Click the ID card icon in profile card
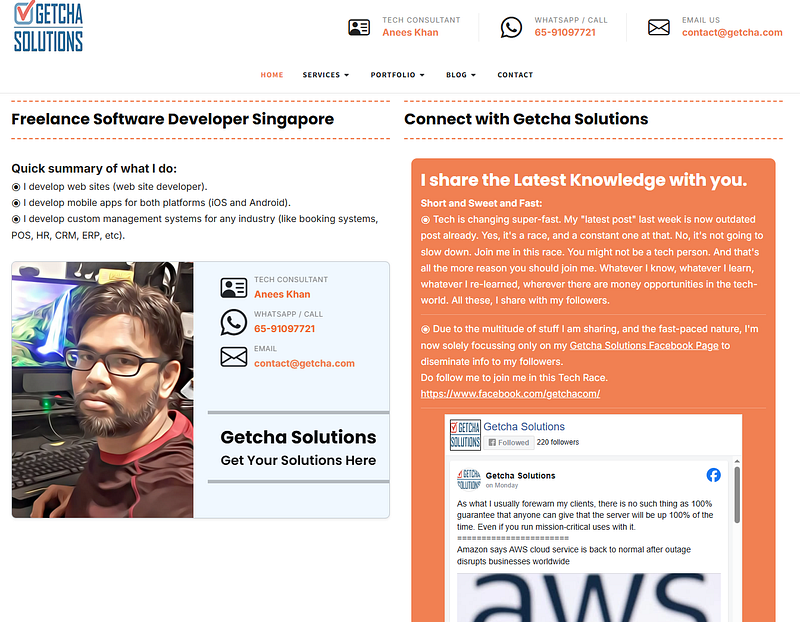Viewport: 800px width, 622px height. click(x=233, y=288)
